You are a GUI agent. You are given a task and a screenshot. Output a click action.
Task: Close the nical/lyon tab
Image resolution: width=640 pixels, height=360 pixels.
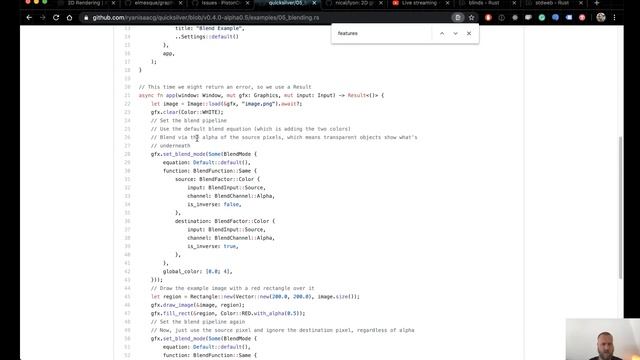point(381,3)
